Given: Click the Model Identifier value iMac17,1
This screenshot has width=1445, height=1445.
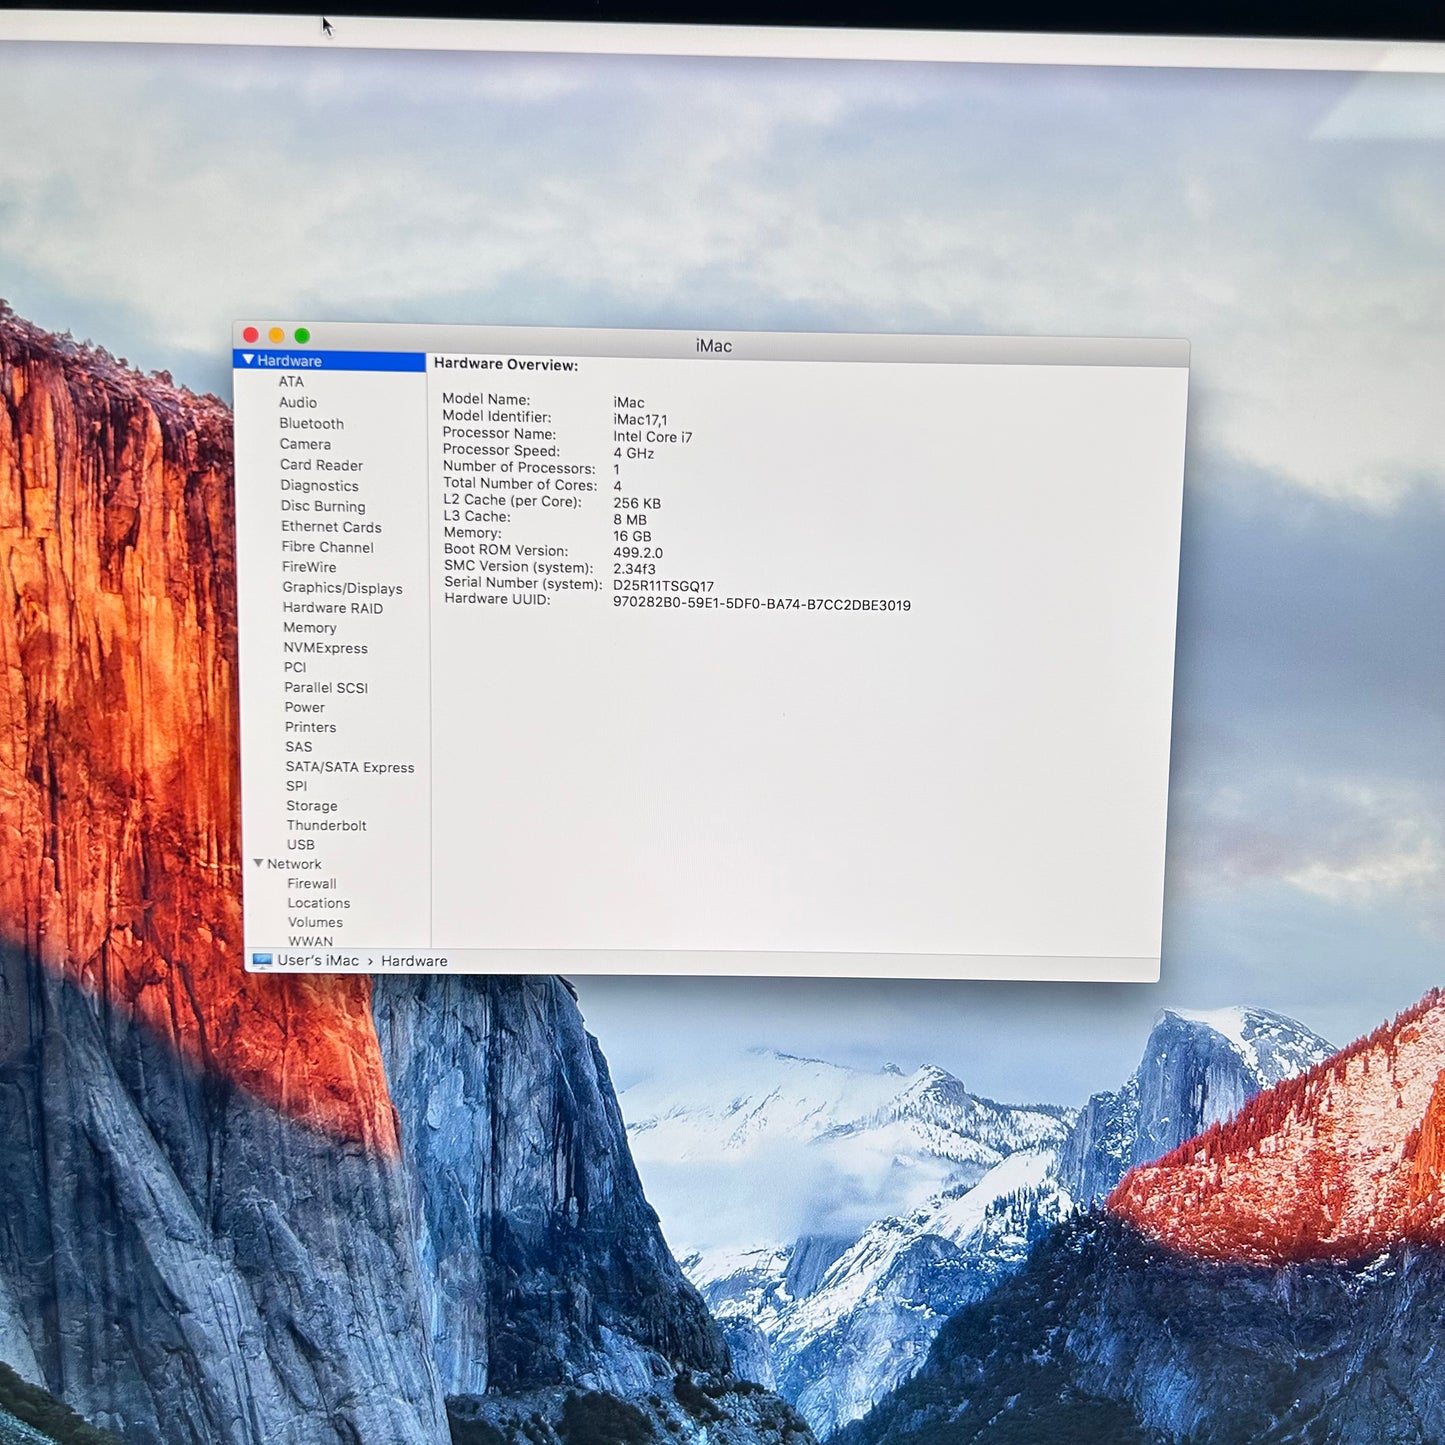Looking at the screenshot, I should click(x=640, y=420).
